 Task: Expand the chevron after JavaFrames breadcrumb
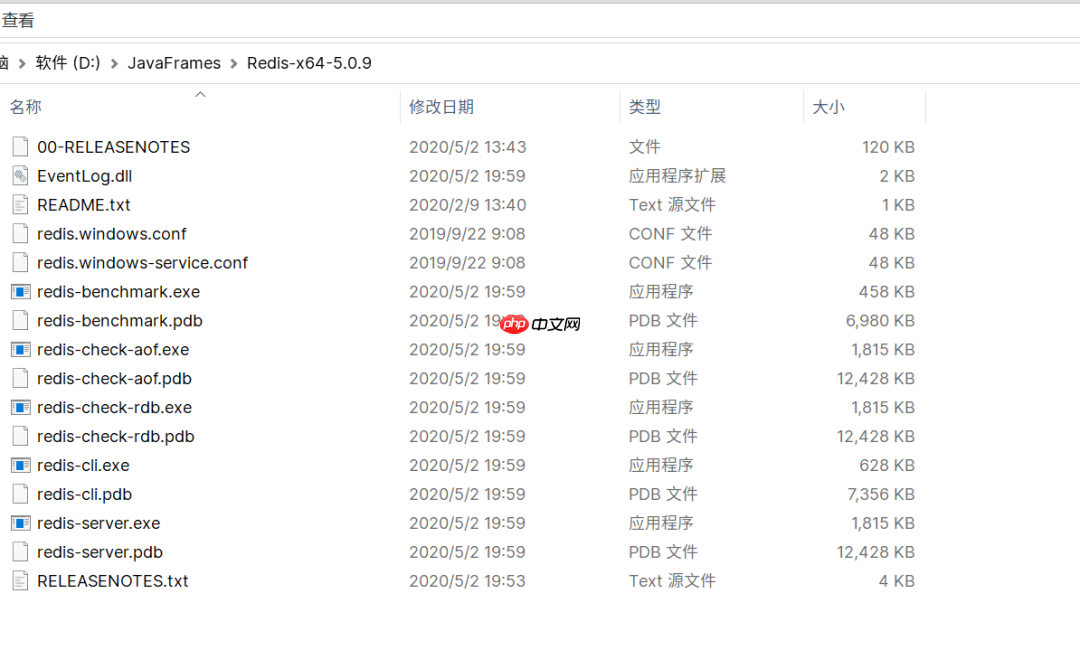tap(232, 62)
